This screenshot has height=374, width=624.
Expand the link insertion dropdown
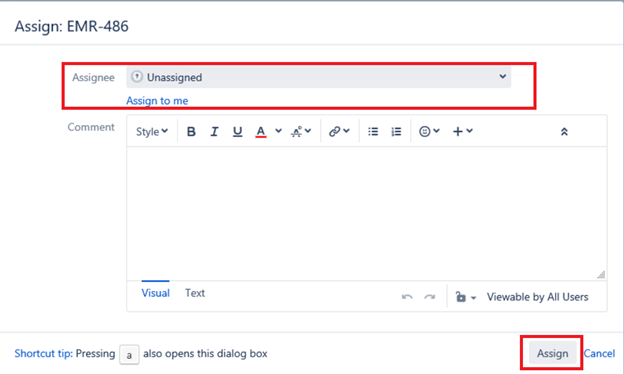(339, 131)
